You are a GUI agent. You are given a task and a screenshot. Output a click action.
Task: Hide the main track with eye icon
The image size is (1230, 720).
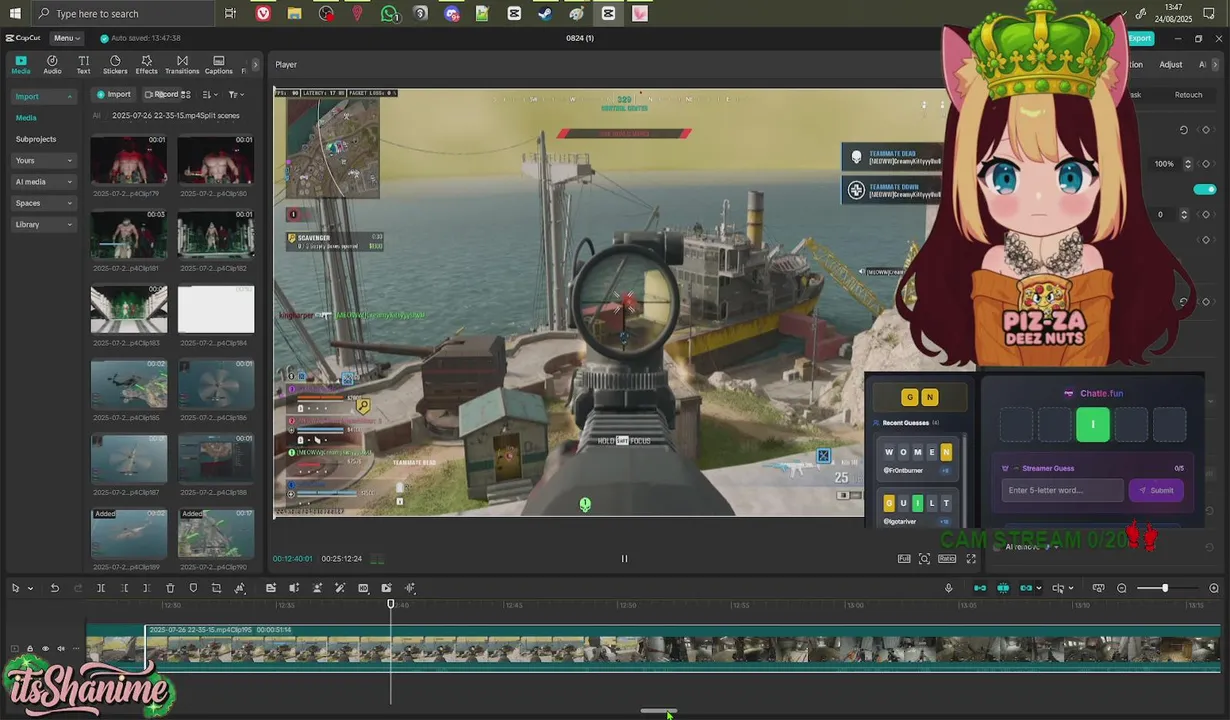[x=45, y=649]
